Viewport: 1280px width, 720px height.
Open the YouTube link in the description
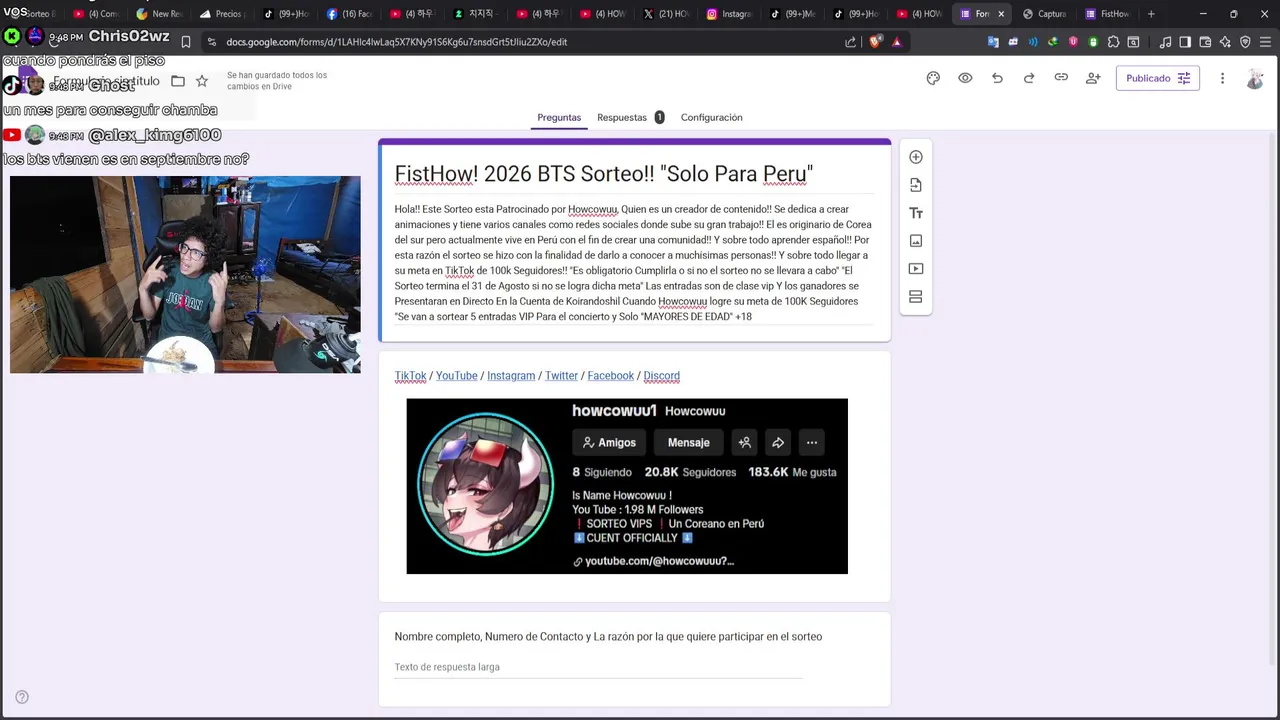456,376
